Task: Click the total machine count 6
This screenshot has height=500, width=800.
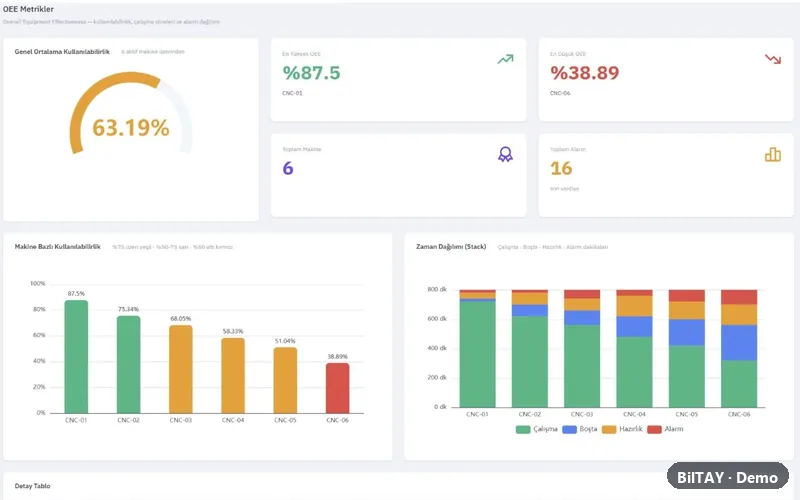Action: coord(288,168)
